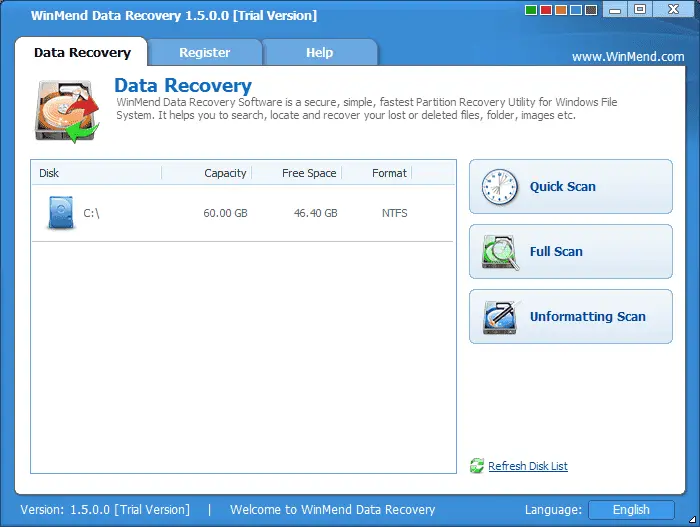This screenshot has width=700, height=527.
Task: Start an Unformatting Scan
Action: [x=571, y=317]
